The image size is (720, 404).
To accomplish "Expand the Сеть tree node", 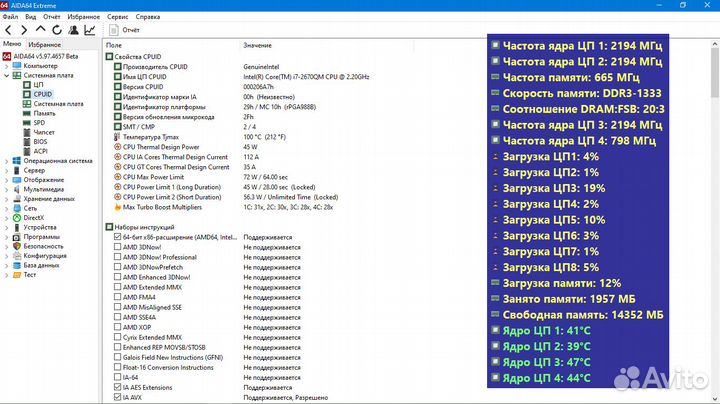I will pyautogui.click(x=6, y=208).
